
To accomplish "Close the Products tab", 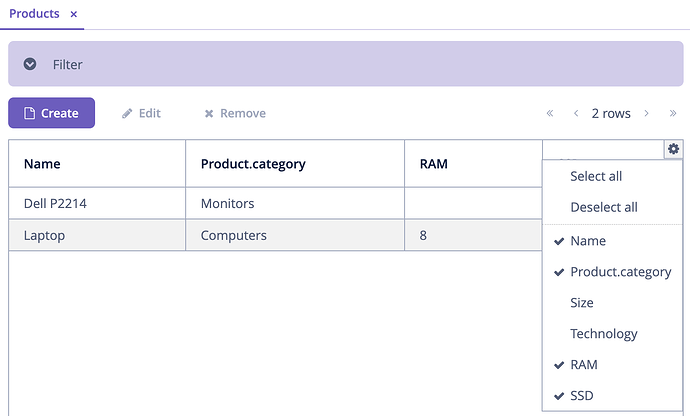I will coord(74,14).
